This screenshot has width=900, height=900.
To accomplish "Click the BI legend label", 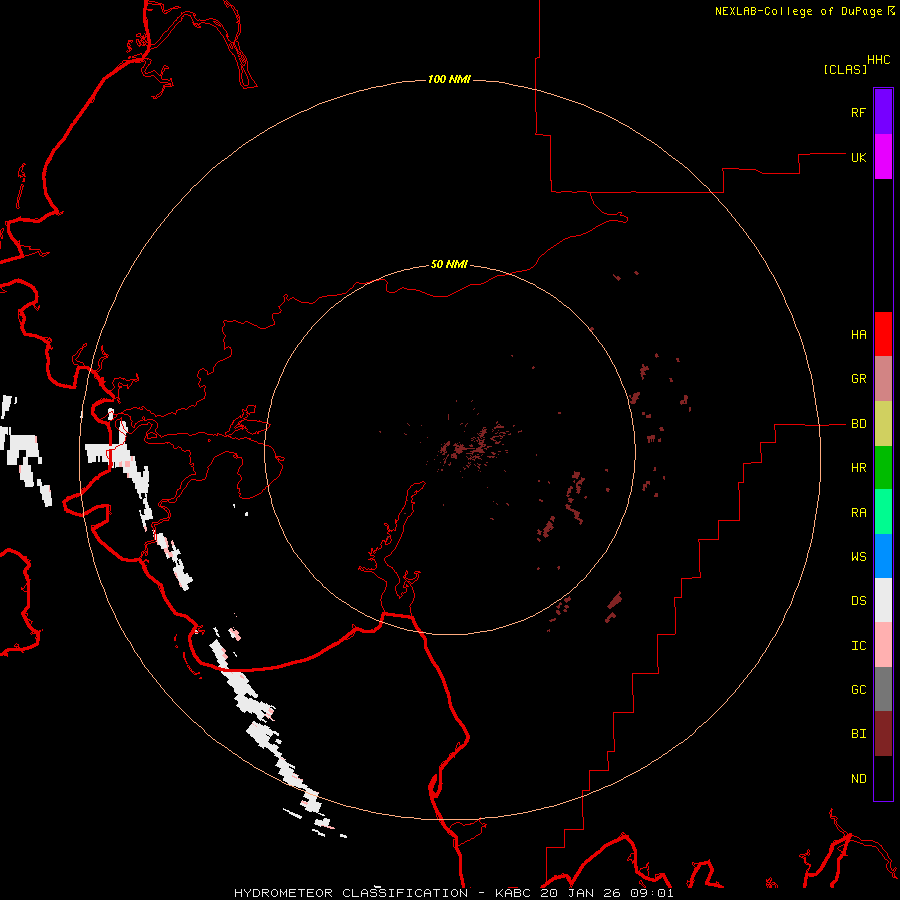I will coord(858,734).
